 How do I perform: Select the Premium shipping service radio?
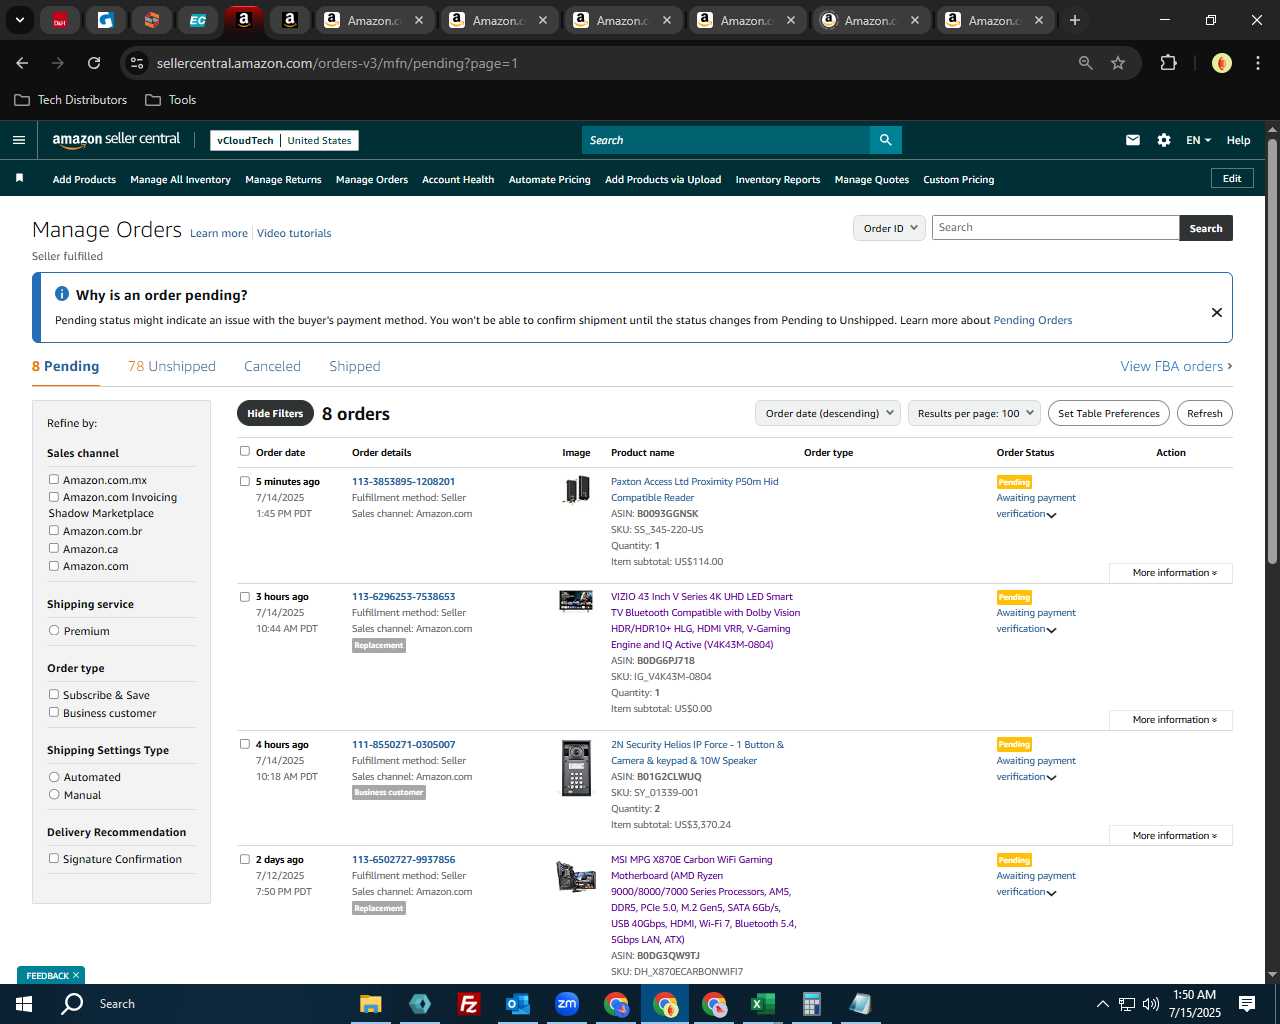click(54, 630)
